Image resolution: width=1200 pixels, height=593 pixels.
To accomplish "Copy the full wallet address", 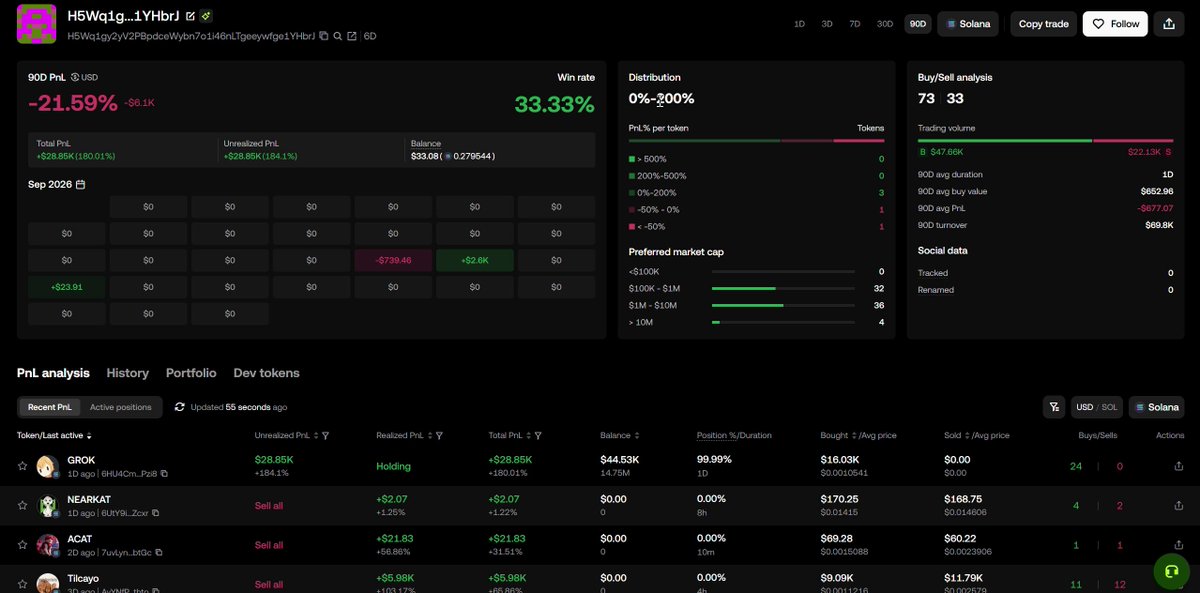I will [x=324, y=36].
